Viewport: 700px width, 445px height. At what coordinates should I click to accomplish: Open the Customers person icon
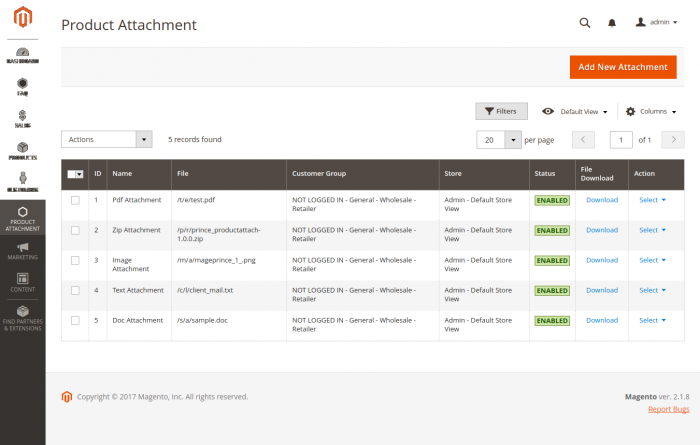point(22,179)
